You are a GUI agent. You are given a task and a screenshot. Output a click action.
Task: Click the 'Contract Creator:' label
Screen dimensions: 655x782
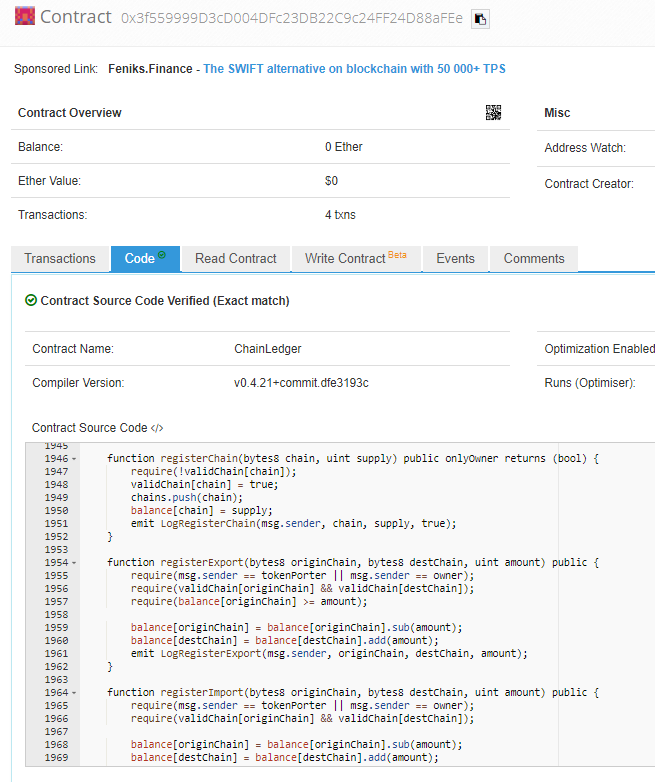589,184
